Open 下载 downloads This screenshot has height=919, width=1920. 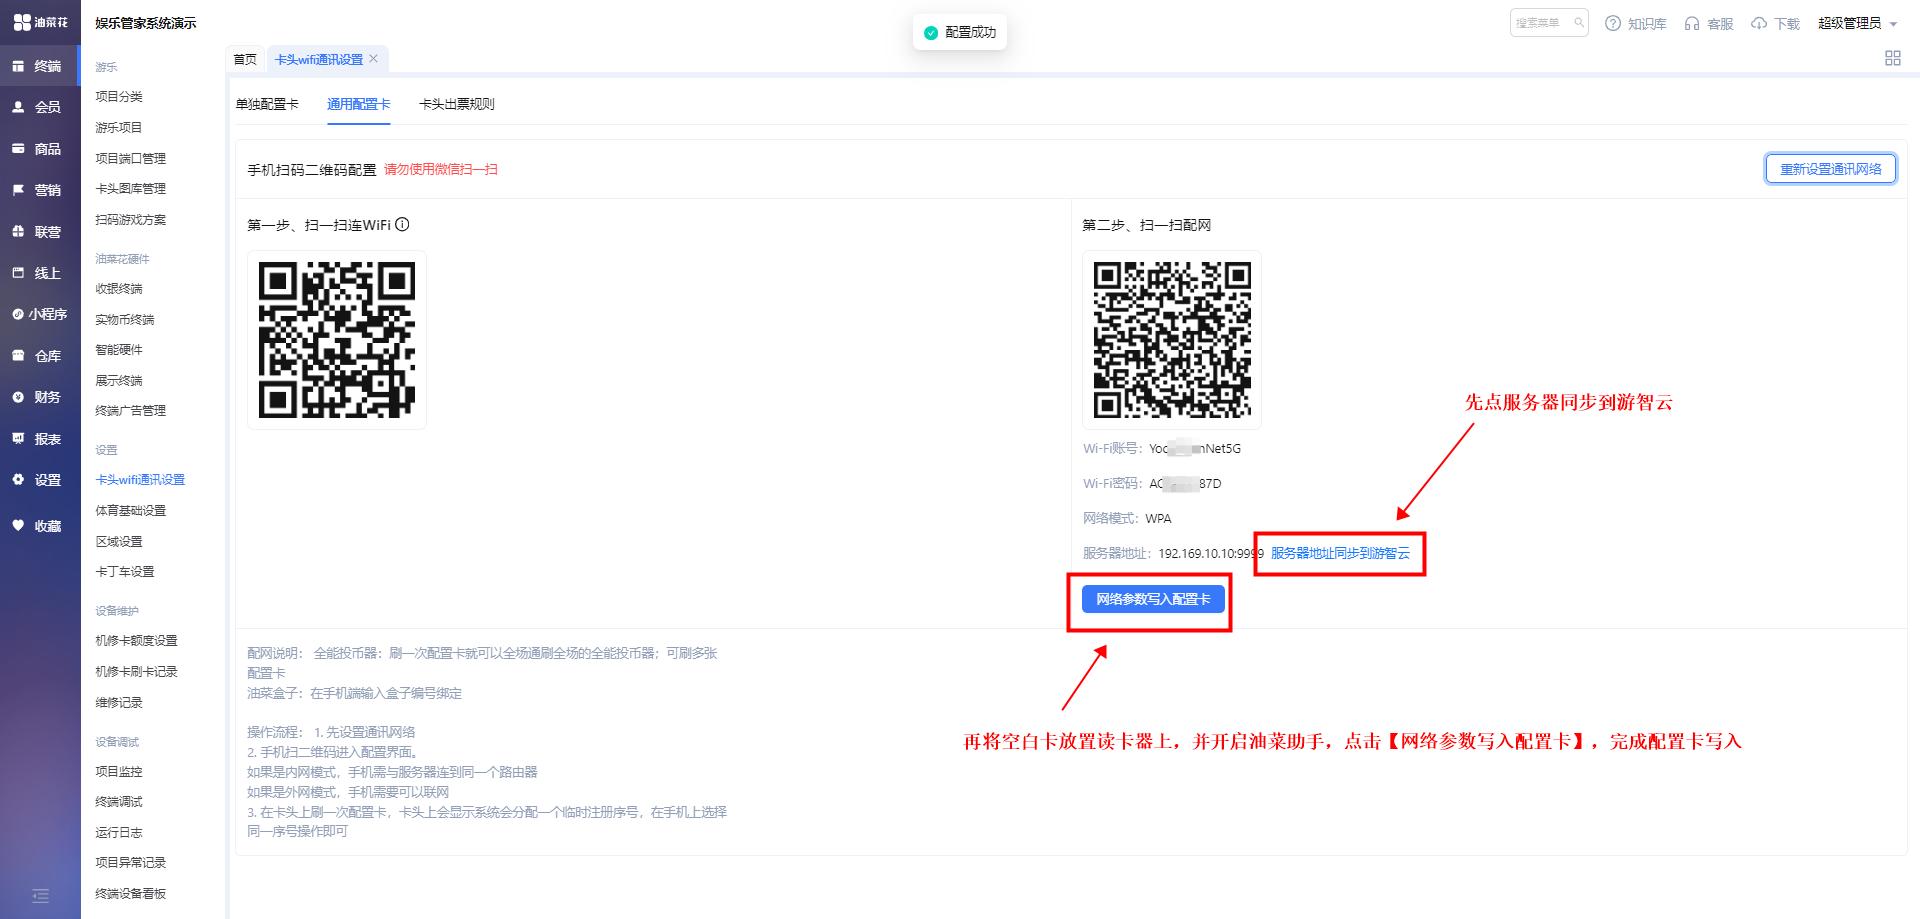[1775, 23]
